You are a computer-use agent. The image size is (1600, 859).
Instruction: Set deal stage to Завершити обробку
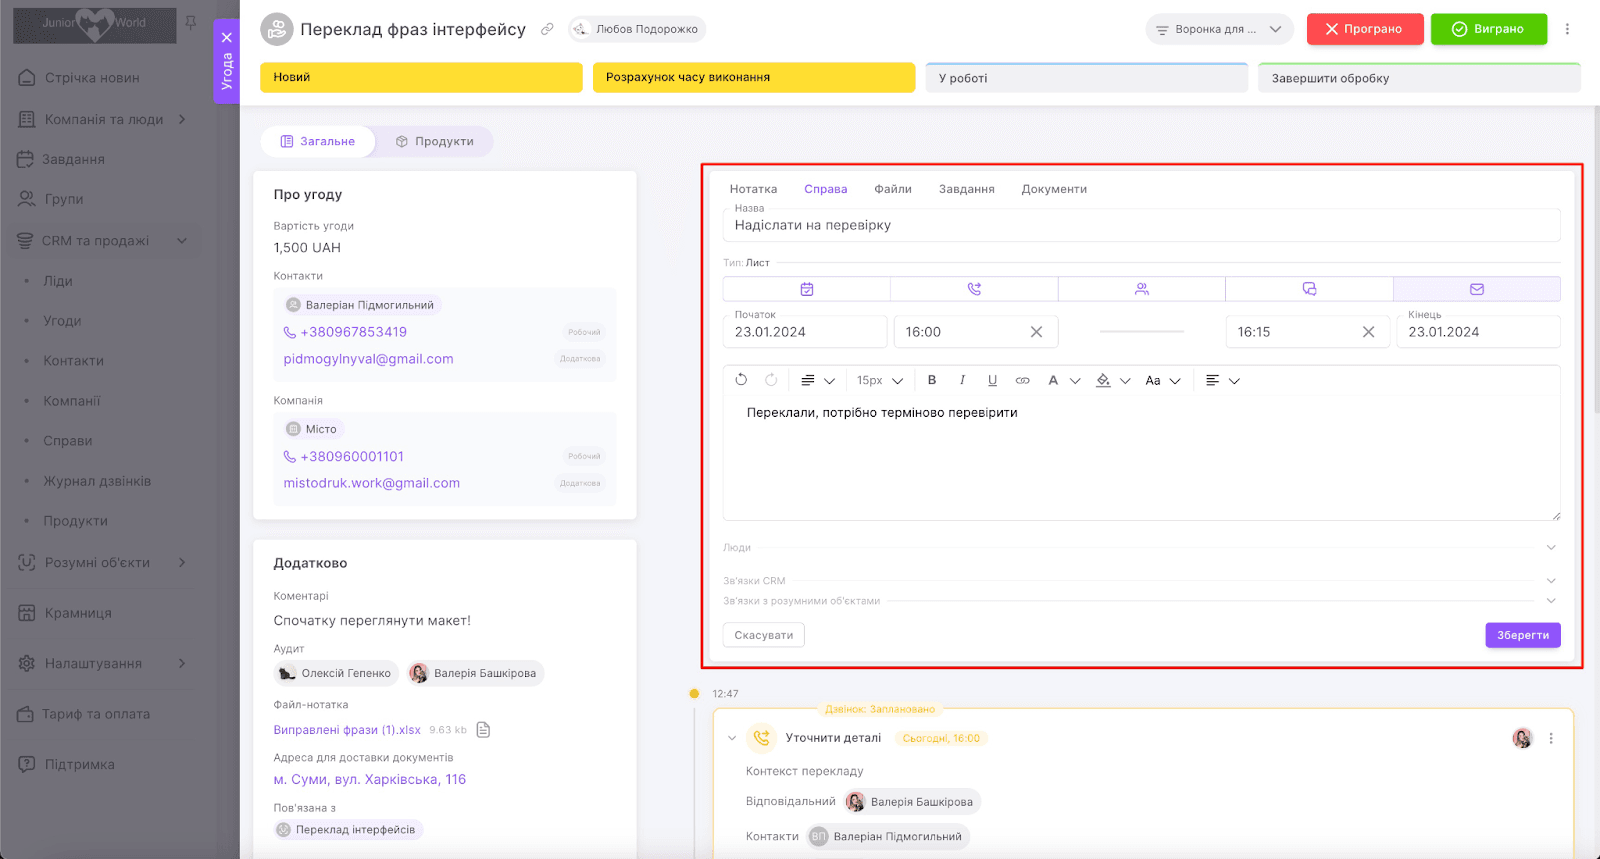coord(1419,78)
